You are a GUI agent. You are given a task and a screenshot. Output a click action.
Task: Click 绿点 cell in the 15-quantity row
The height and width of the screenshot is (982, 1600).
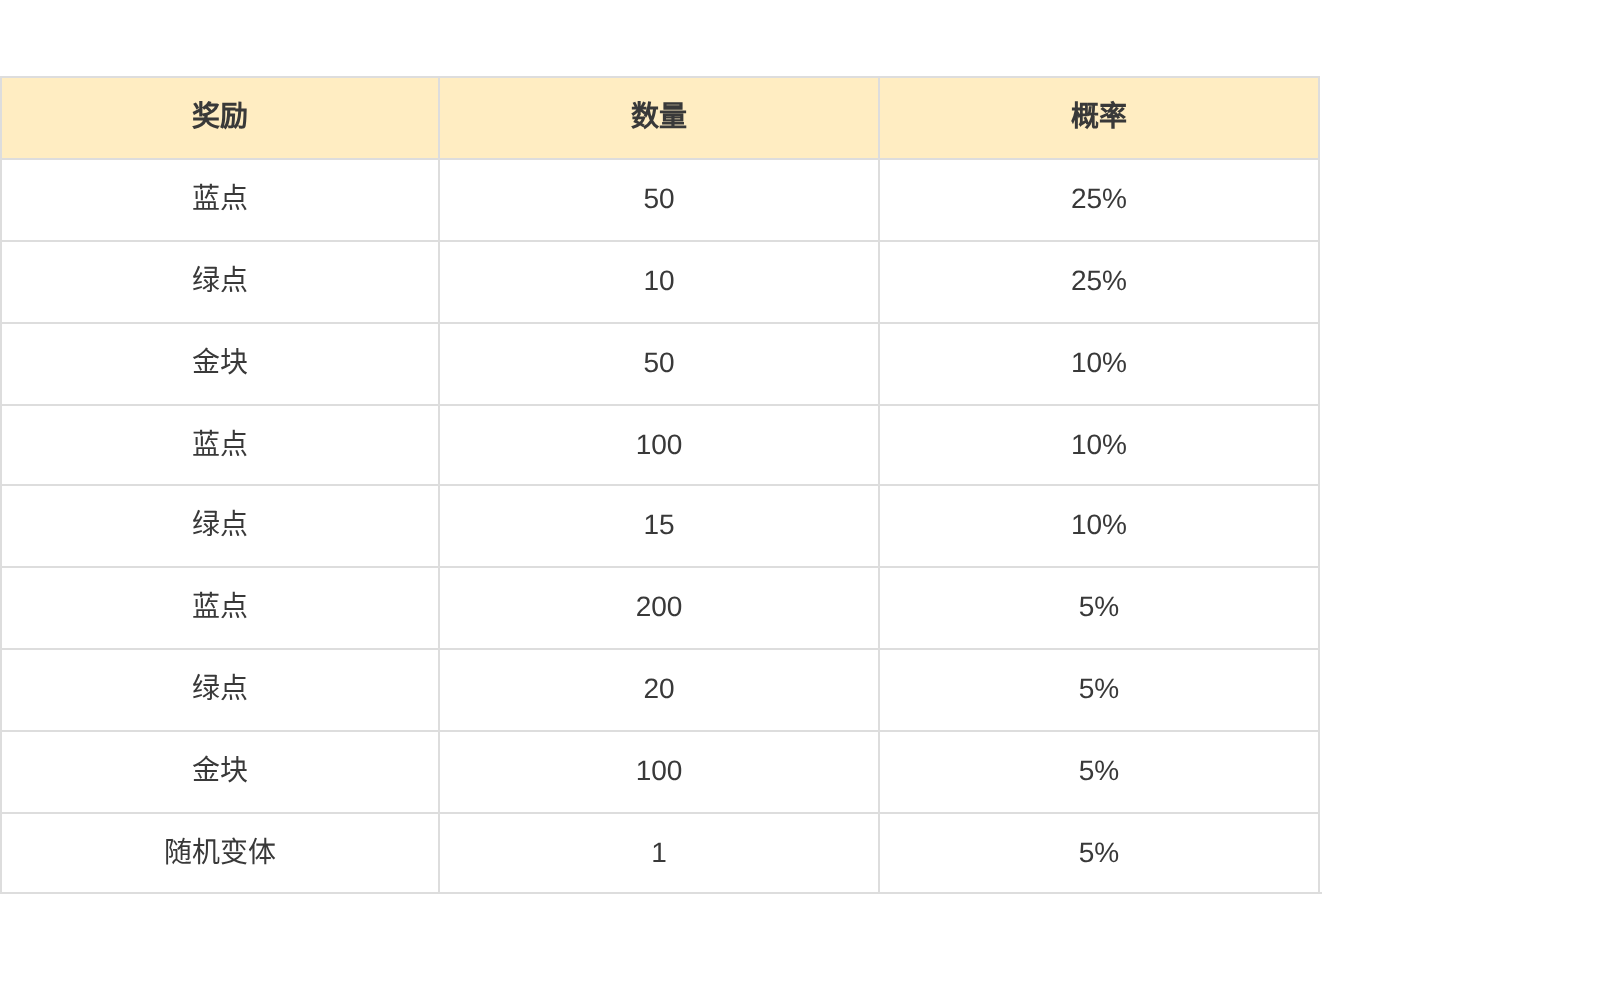pos(219,525)
